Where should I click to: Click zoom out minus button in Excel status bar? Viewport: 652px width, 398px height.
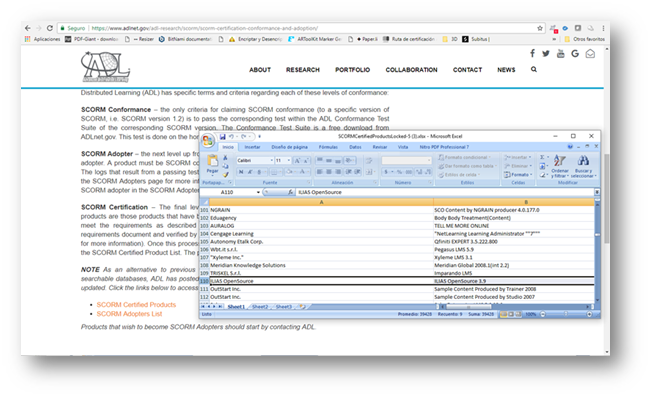pyautogui.click(x=543, y=314)
